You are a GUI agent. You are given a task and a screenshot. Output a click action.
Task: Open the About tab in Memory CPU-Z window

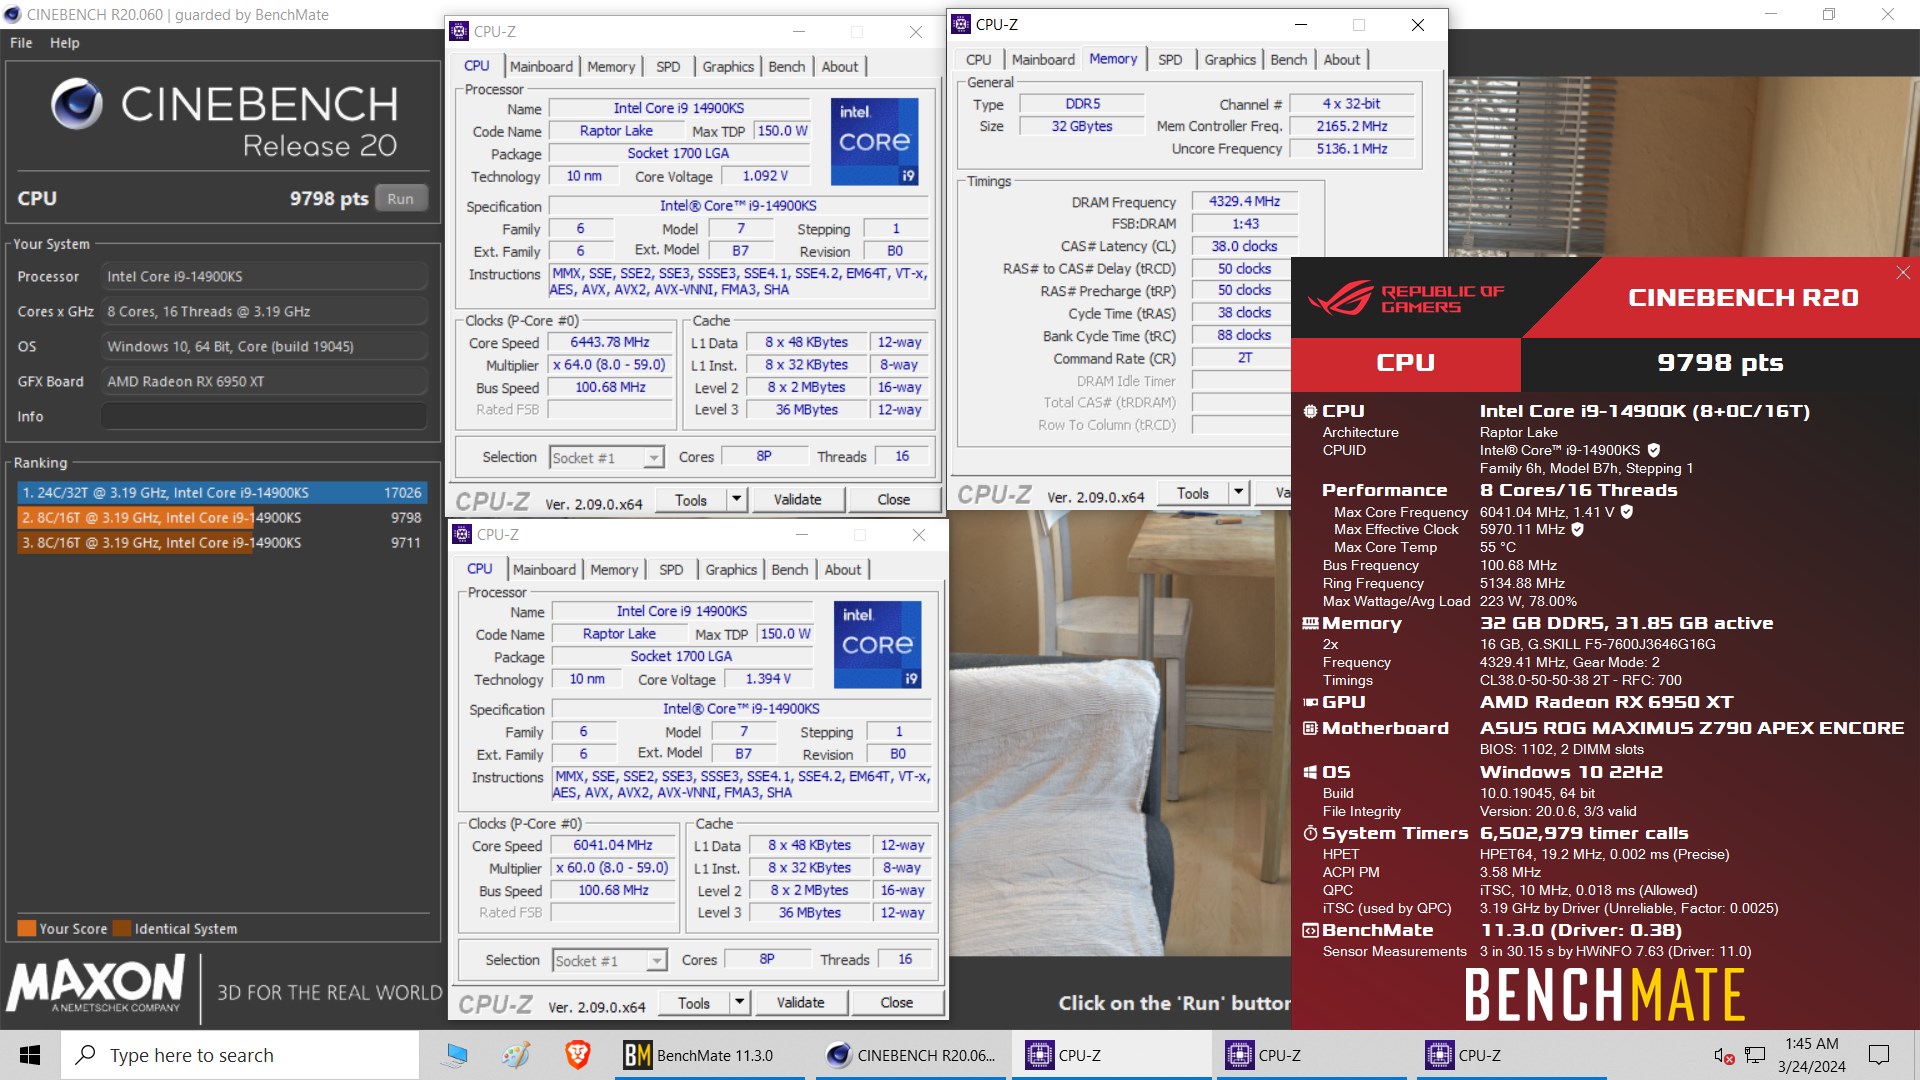pyautogui.click(x=1342, y=59)
